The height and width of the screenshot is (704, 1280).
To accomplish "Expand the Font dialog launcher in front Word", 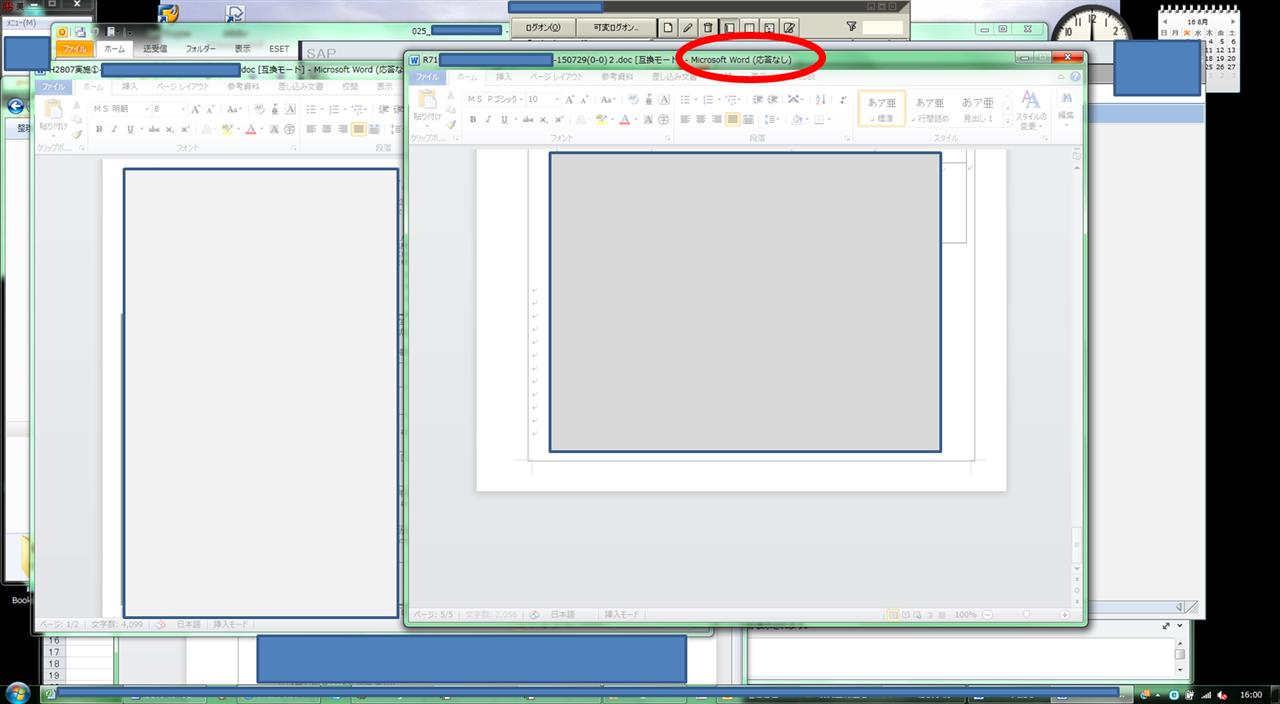I will click(x=668, y=138).
